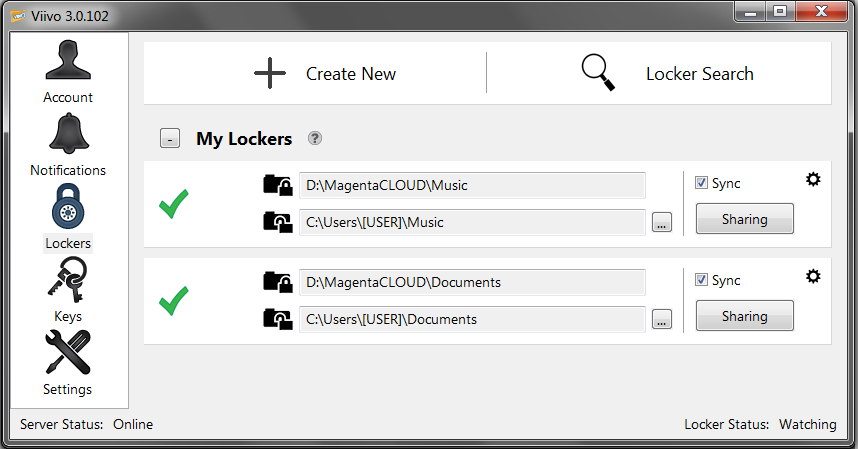Image resolution: width=858 pixels, height=449 pixels.
Task: Open Settings wrench and screwdriver icon
Action: [x=68, y=353]
